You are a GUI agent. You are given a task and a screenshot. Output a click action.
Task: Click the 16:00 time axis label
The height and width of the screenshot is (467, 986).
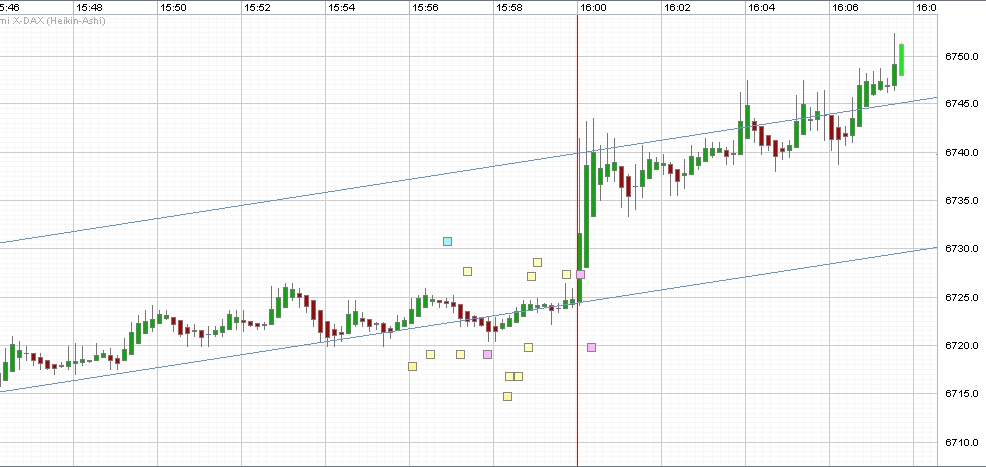click(594, 8)
